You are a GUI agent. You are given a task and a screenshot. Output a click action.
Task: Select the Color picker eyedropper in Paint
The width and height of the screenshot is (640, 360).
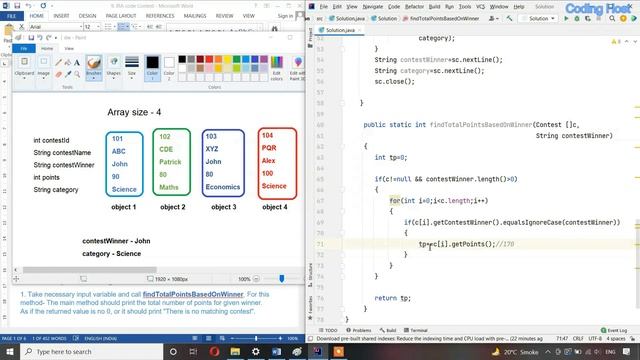click(x=68, y=74)
